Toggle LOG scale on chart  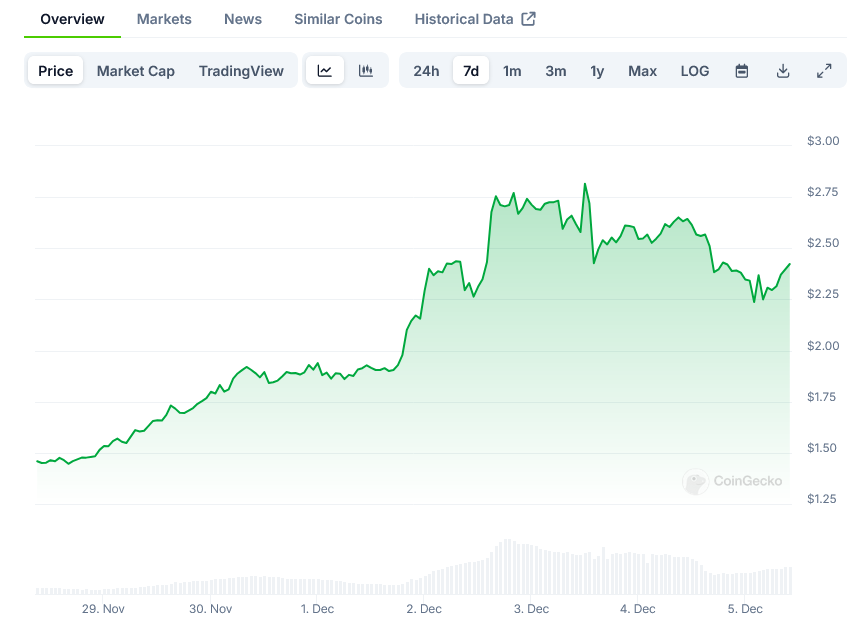(x=695, y=71)
